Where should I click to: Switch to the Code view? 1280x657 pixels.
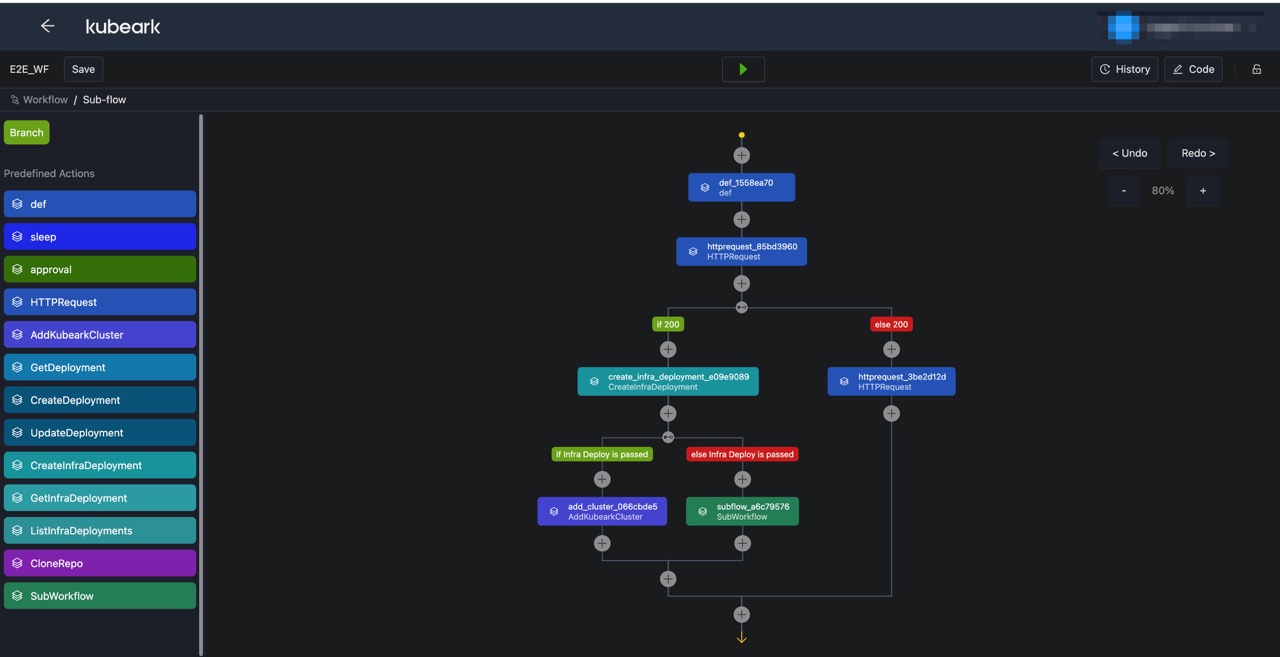(1193, 69)
